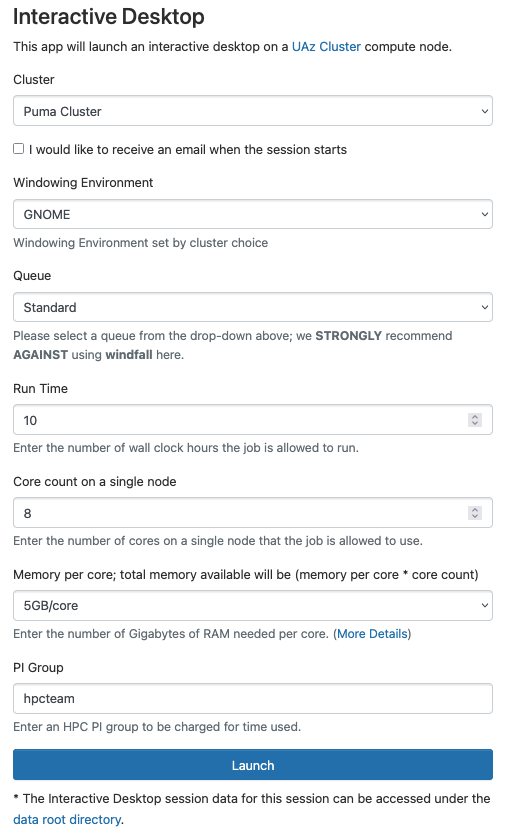Screen dimensions: 510x836
Task: Increment core count using stepper up arrow
Action: [x=475, y=509]
